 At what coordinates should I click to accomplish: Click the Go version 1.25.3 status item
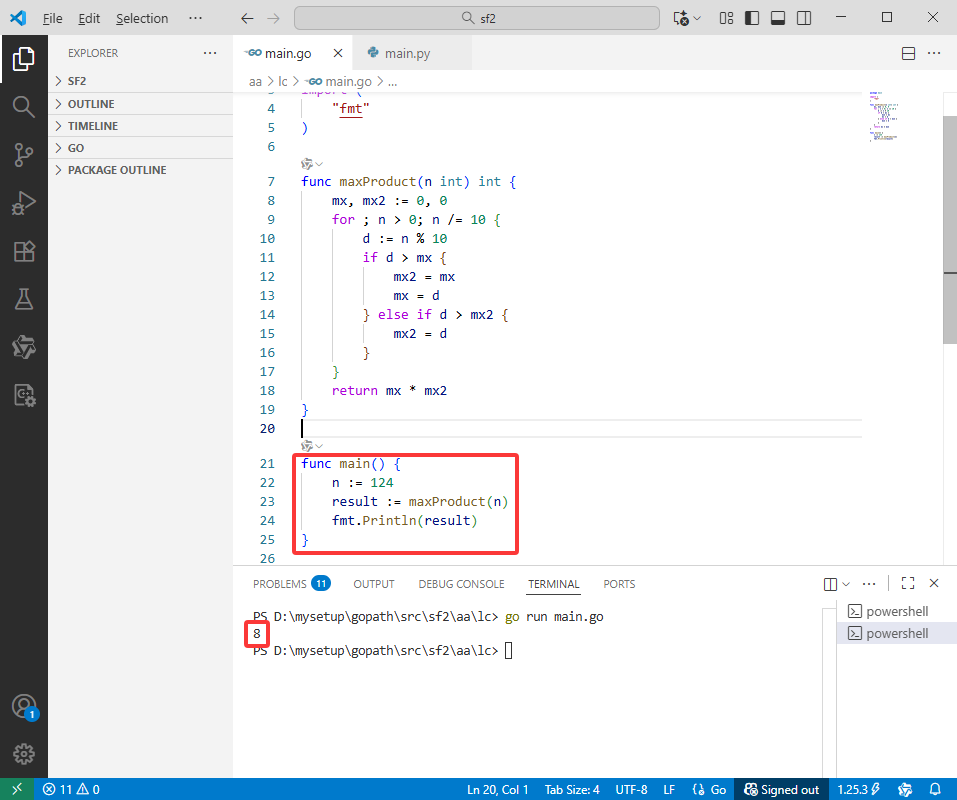[858, 789]
